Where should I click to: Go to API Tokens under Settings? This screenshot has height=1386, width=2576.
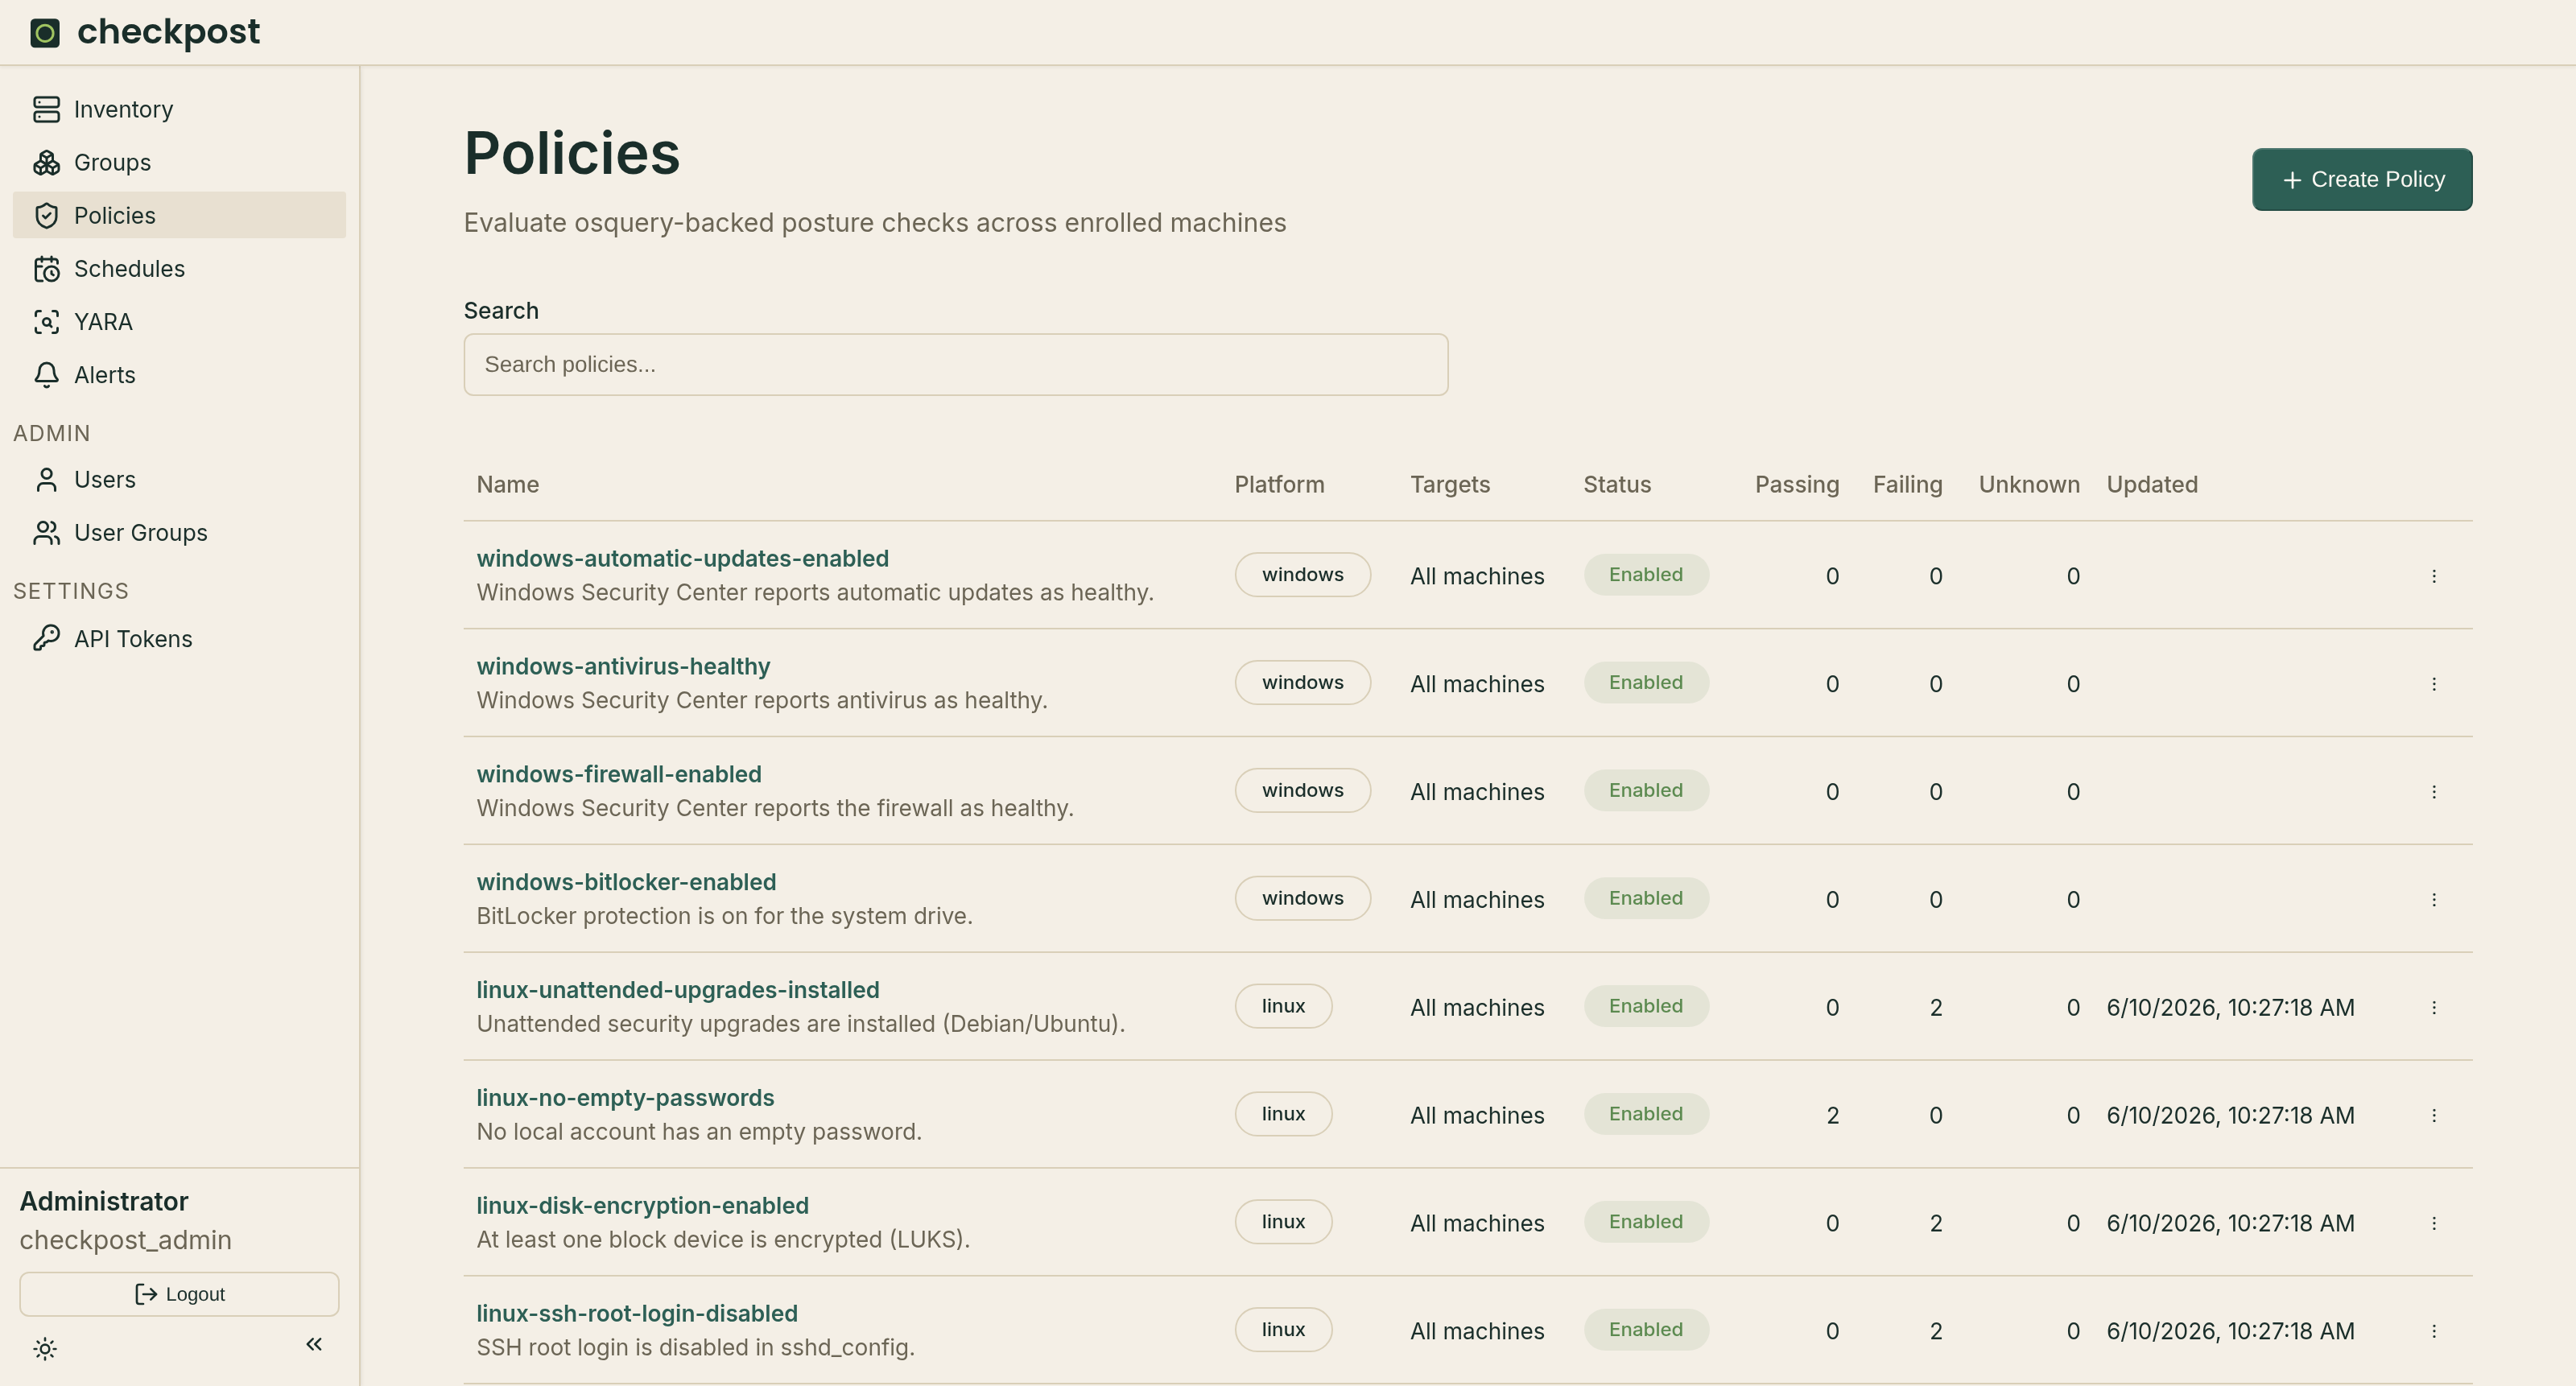pos(179,638)
